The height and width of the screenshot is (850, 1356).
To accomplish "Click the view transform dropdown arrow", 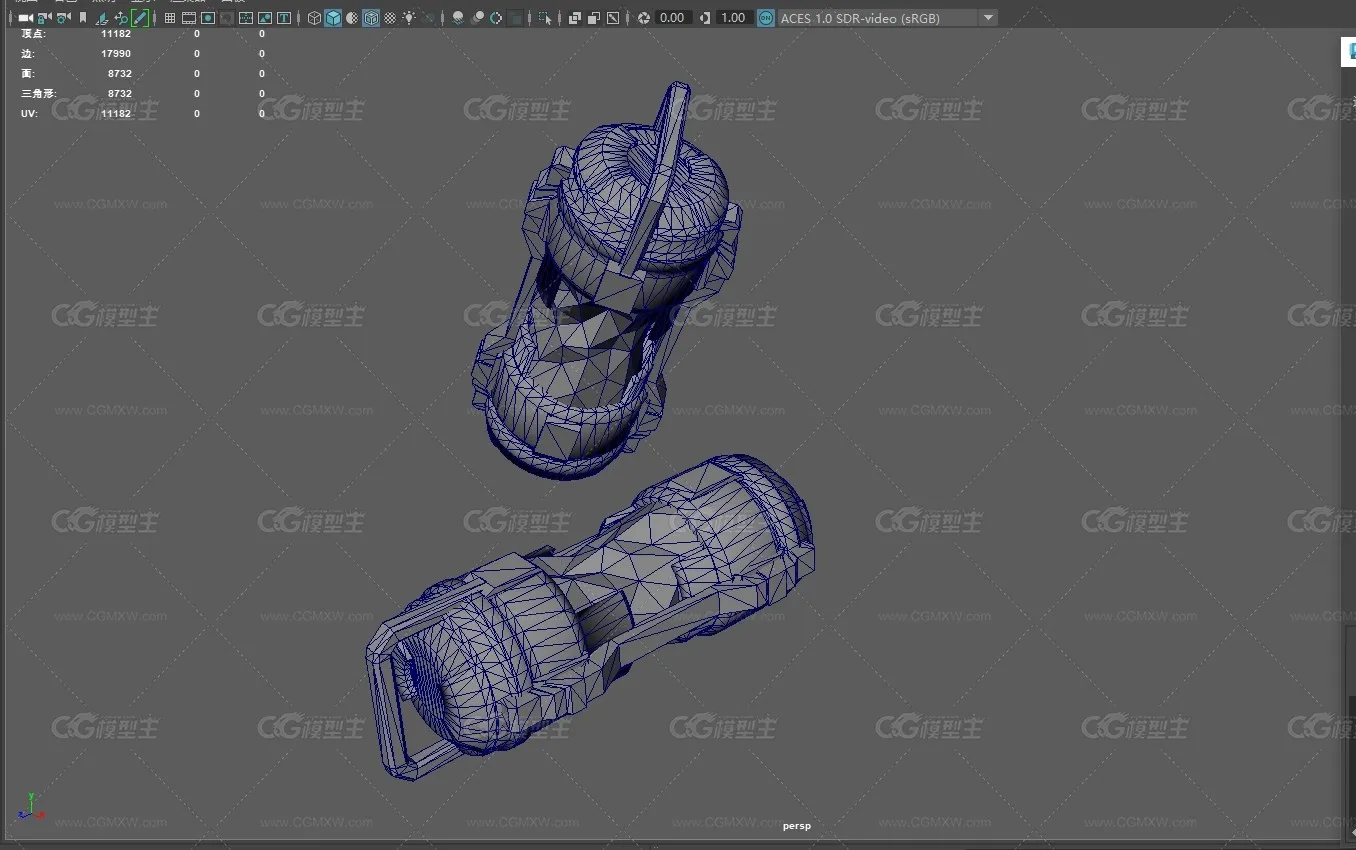I will [x=988, y=18].
